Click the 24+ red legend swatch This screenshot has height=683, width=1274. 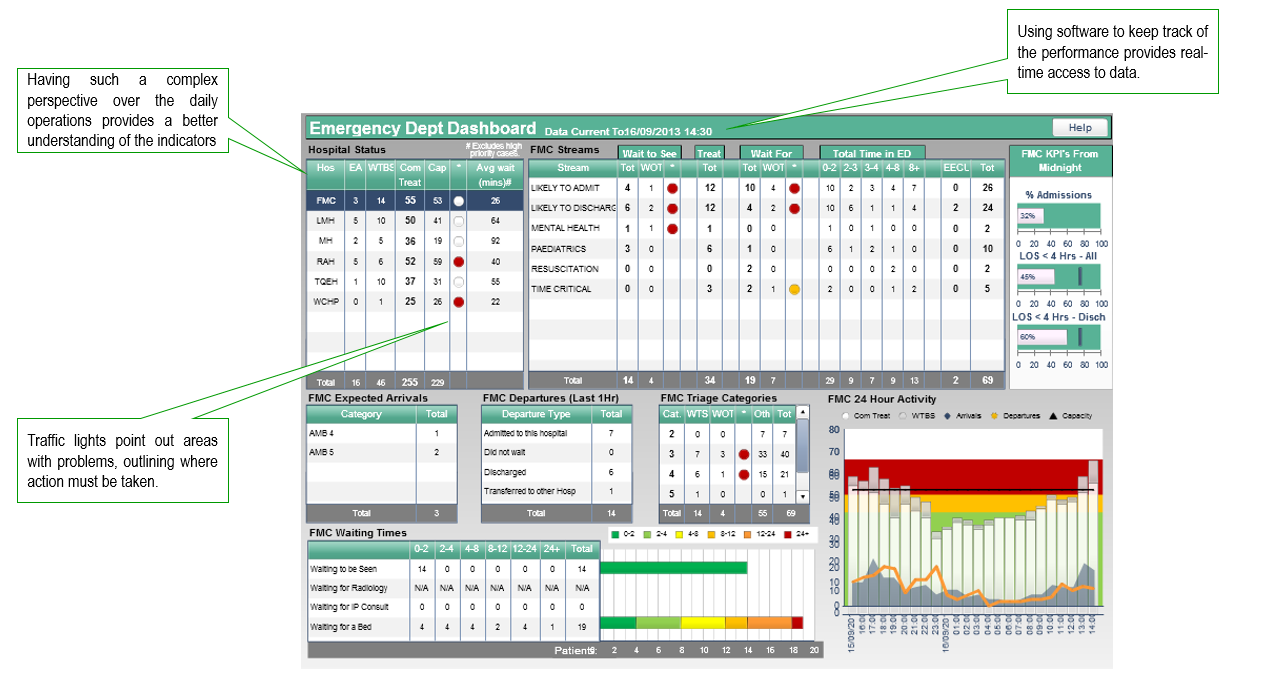pyautogui.click(x=787, y=535)
